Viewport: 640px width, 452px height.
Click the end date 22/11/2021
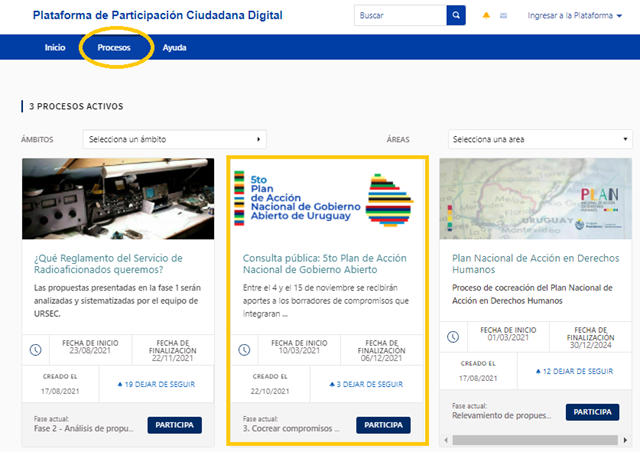(x=173, y=358)
